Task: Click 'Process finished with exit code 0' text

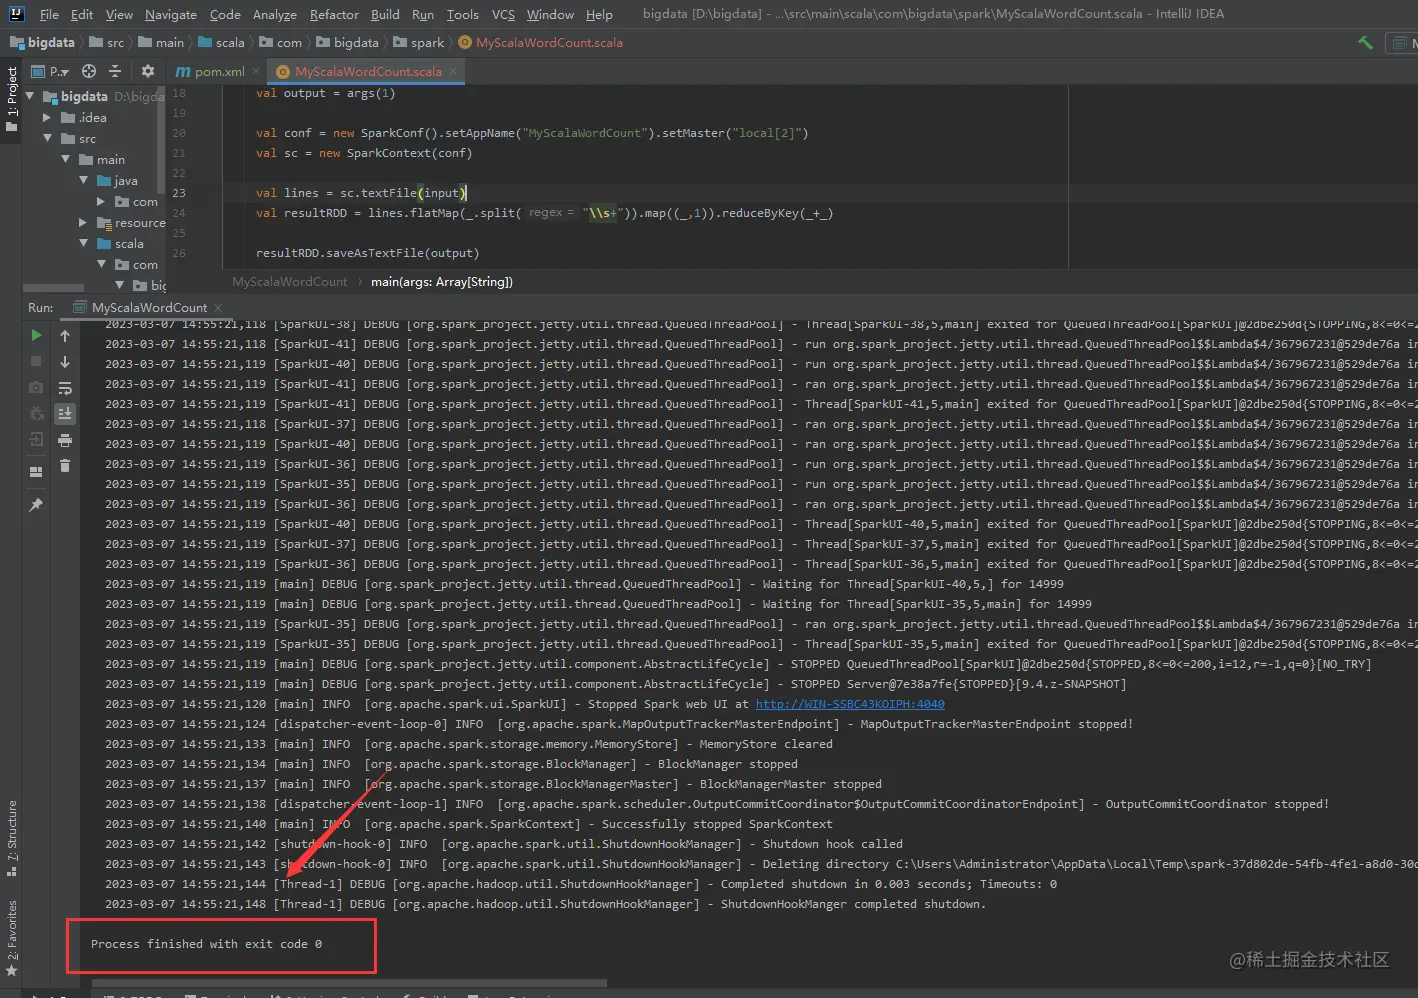Action: 206,944
